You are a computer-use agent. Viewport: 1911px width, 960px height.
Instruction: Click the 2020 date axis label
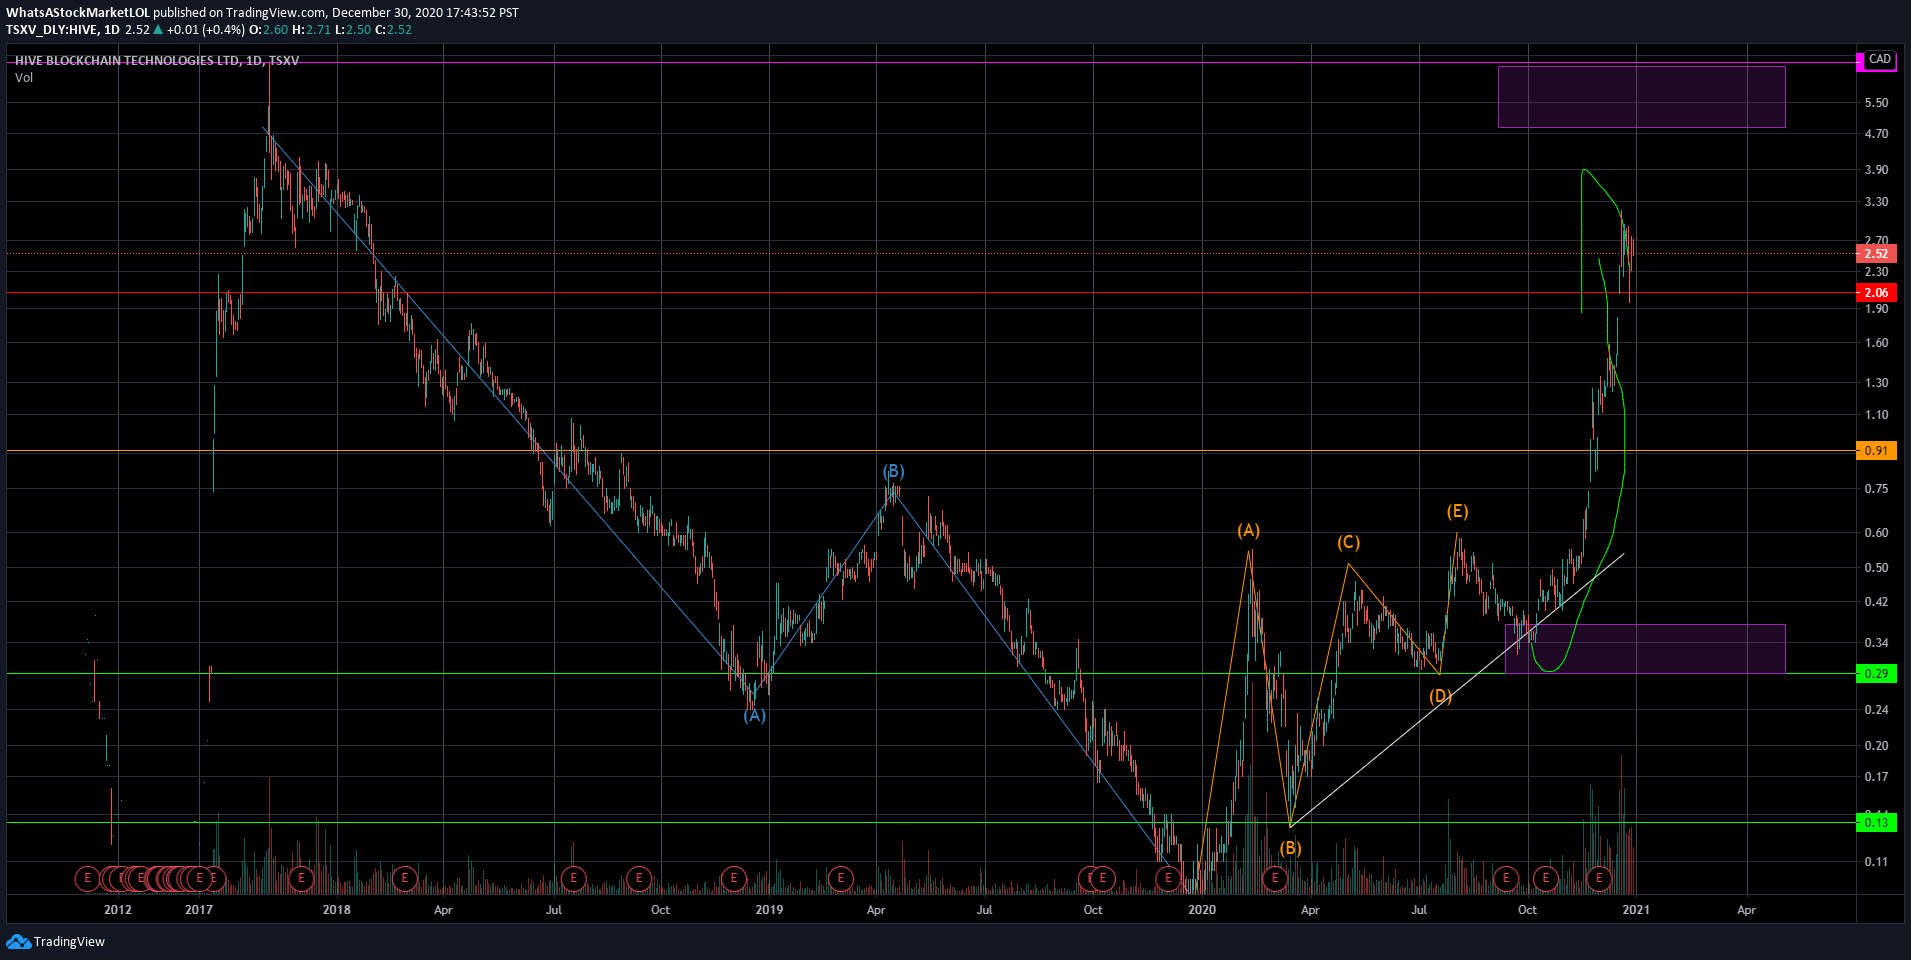pyautogui.click(x=1202, y=910)
